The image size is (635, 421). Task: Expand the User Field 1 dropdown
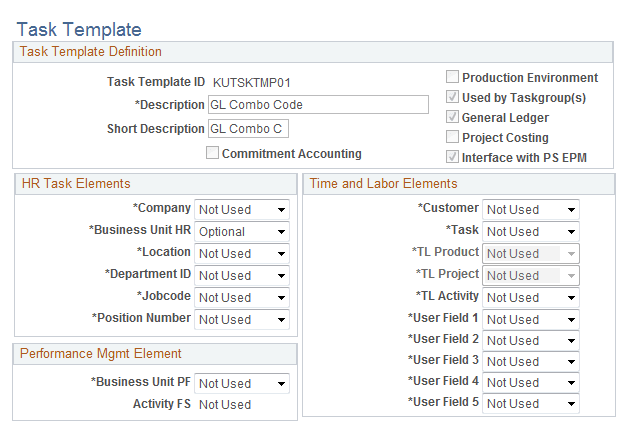530,320
